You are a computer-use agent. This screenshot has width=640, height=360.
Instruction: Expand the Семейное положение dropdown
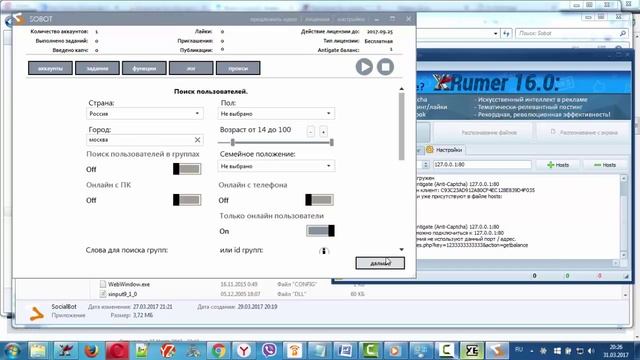[276, 166]
